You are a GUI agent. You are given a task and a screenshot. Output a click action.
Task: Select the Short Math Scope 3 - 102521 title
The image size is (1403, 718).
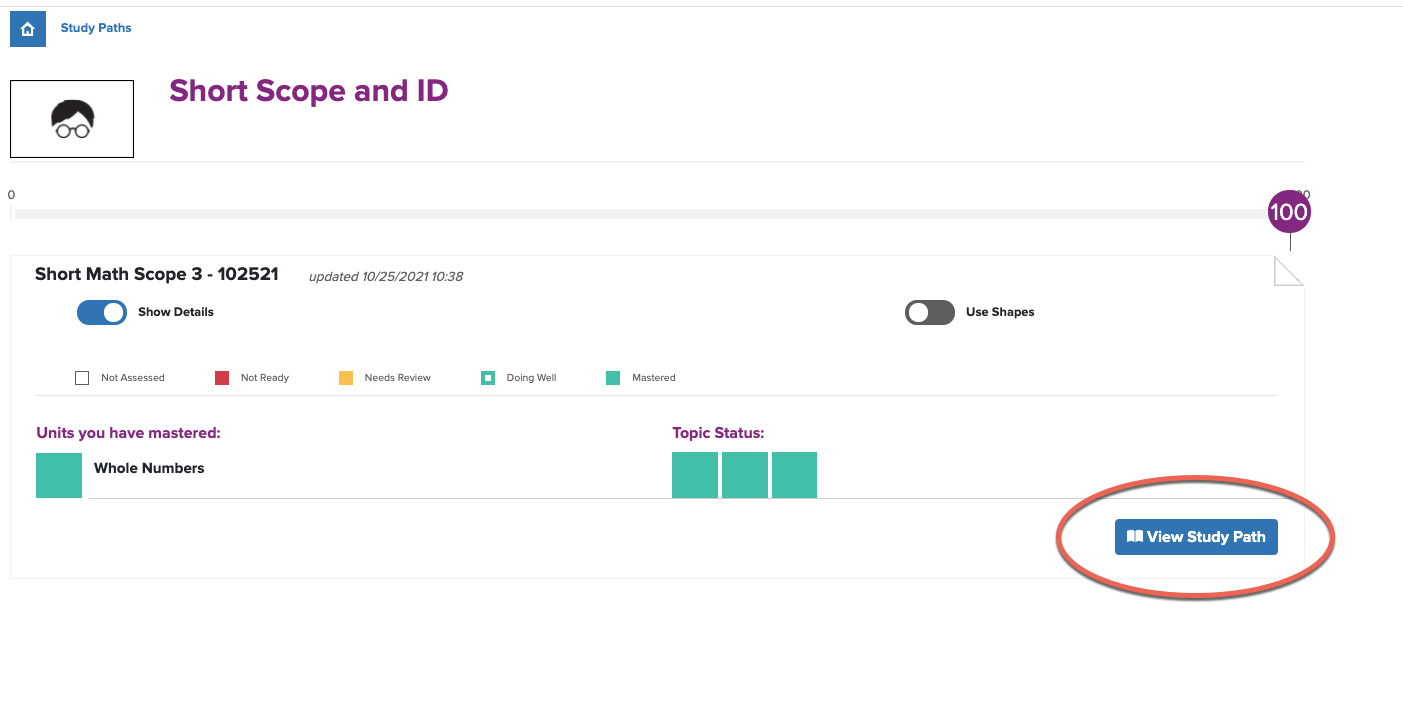(156, 274)
